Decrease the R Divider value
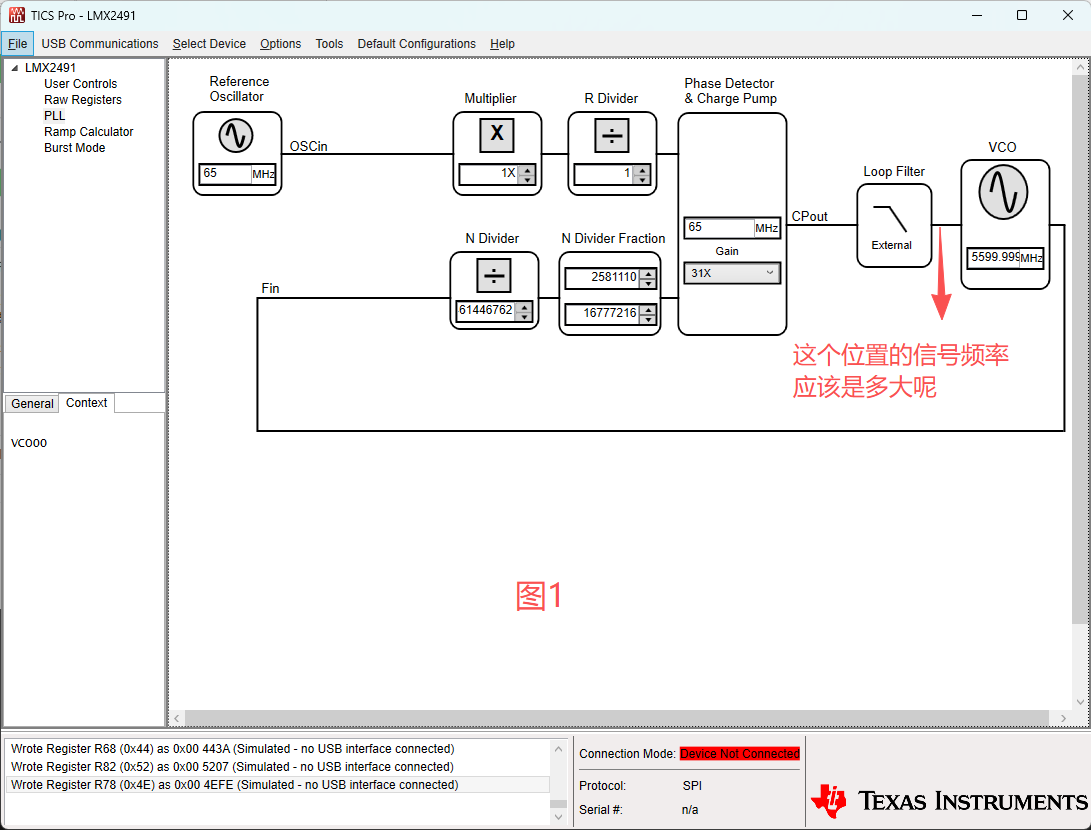 (x=642, y=179)
